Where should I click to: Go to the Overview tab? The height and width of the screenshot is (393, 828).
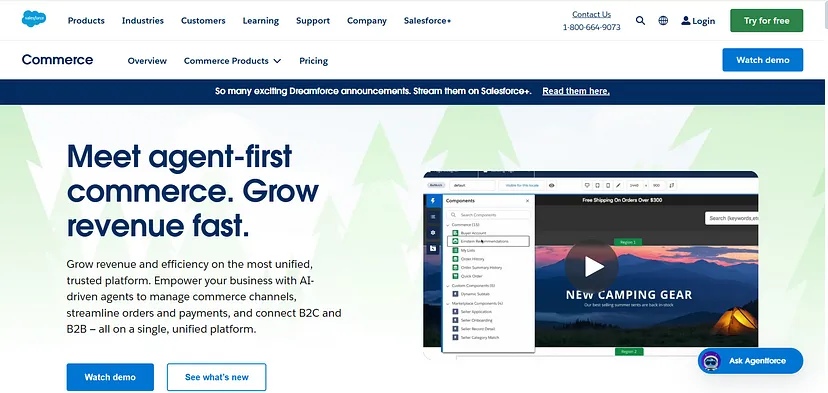point(147,61)
